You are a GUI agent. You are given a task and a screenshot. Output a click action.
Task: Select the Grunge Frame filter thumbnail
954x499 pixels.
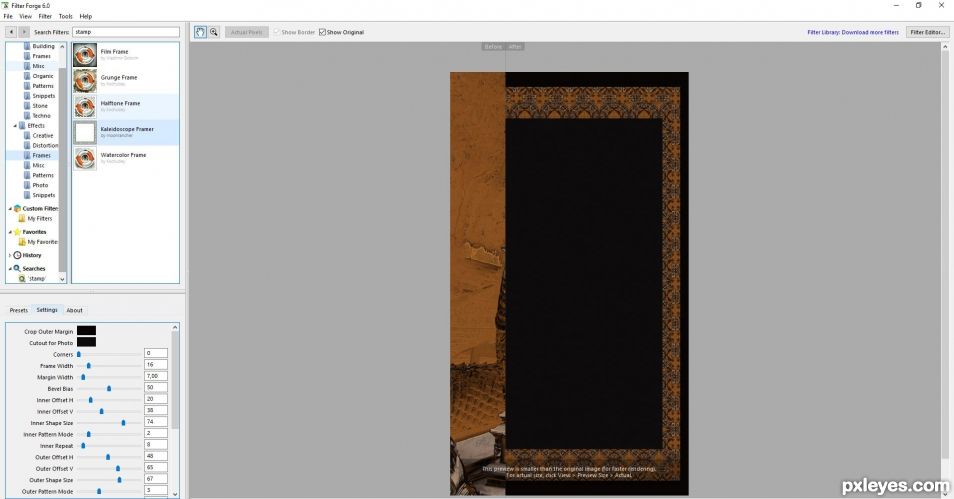click(85, 80)
